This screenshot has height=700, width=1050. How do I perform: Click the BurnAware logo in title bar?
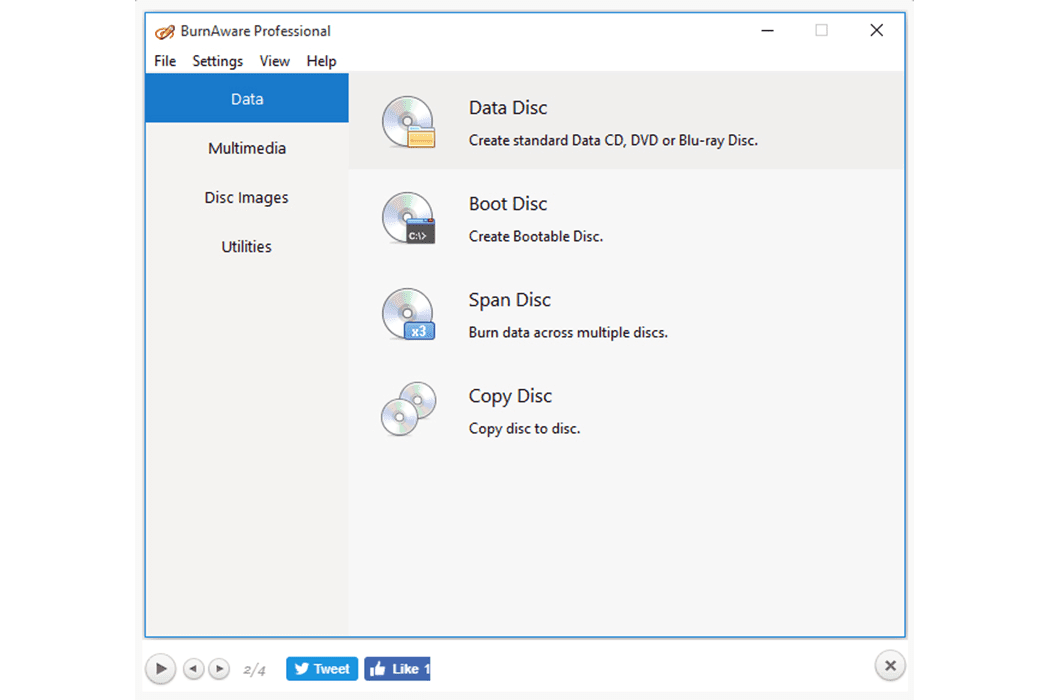coord(165,31)
